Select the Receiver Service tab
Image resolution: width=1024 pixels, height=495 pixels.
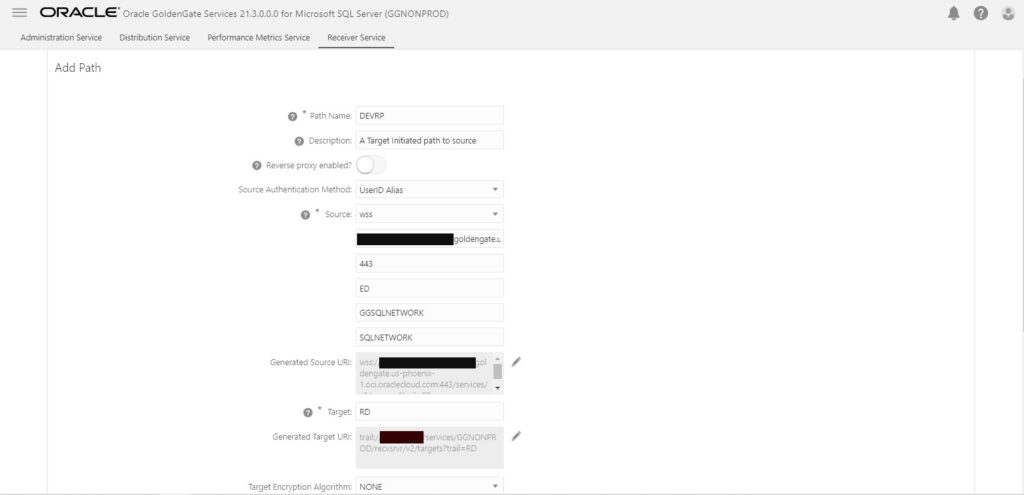[356, 38]
